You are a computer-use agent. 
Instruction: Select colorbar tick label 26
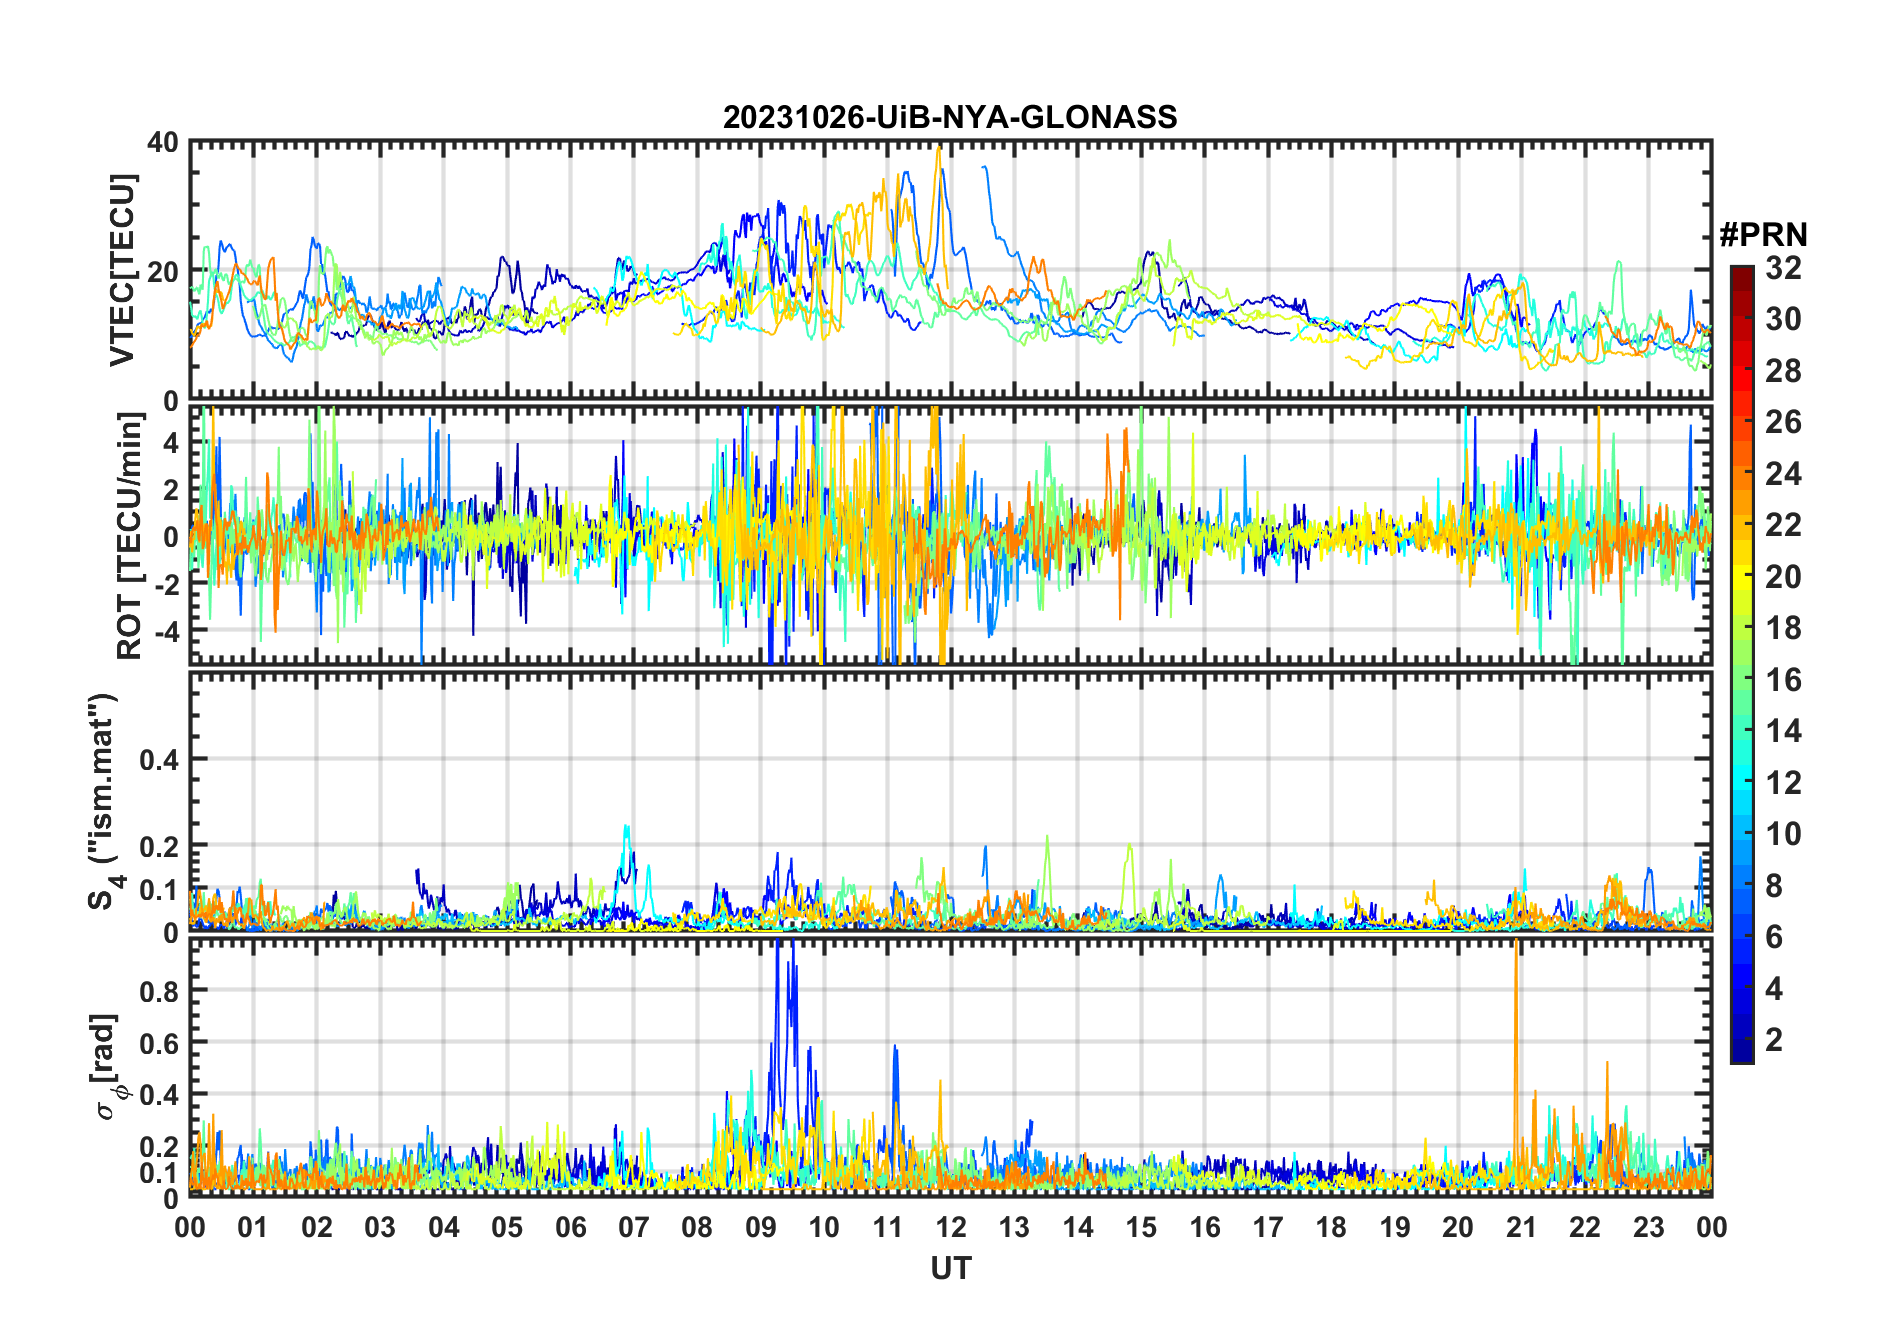click(1783, 422)
